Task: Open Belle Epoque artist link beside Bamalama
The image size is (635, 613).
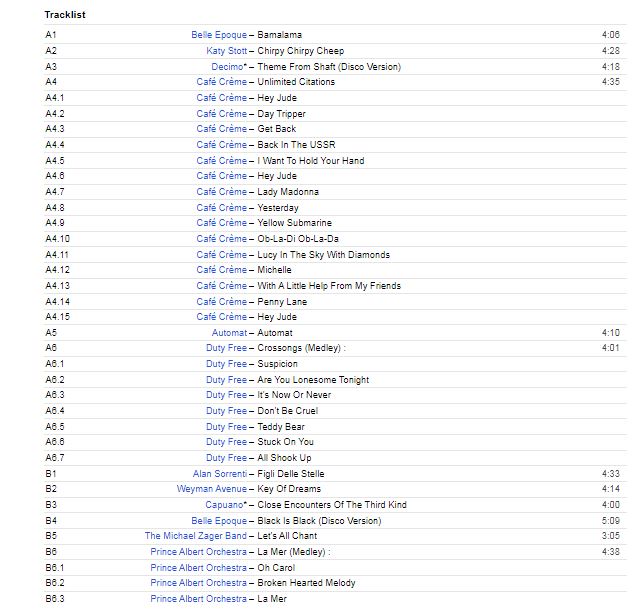Action: click(x=218, y=35)
